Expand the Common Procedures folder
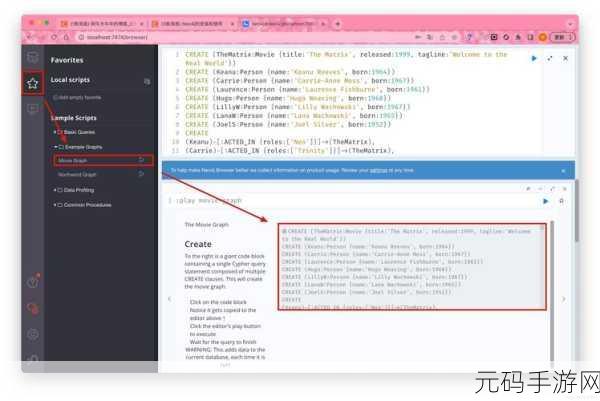 coord(83,205)
